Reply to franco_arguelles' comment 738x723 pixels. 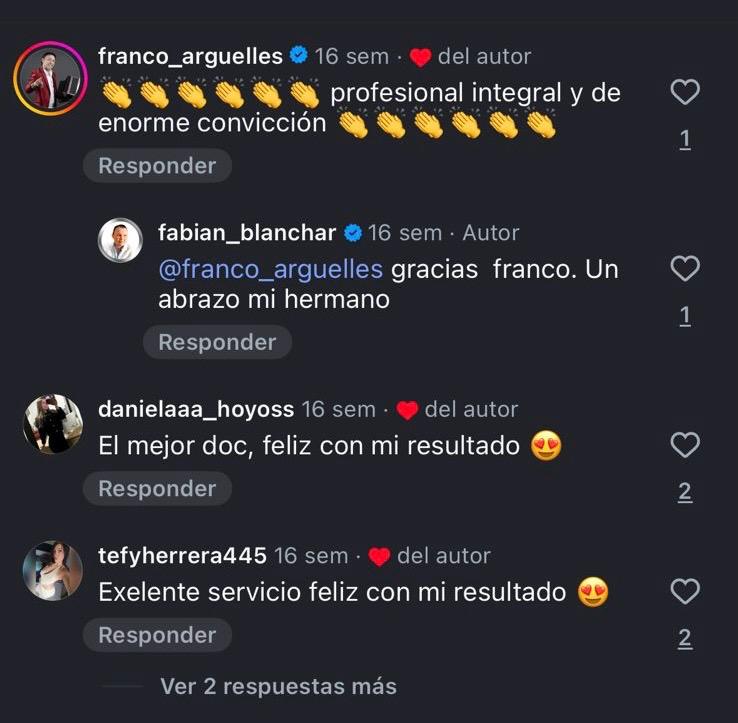click(x=157, y=166)
